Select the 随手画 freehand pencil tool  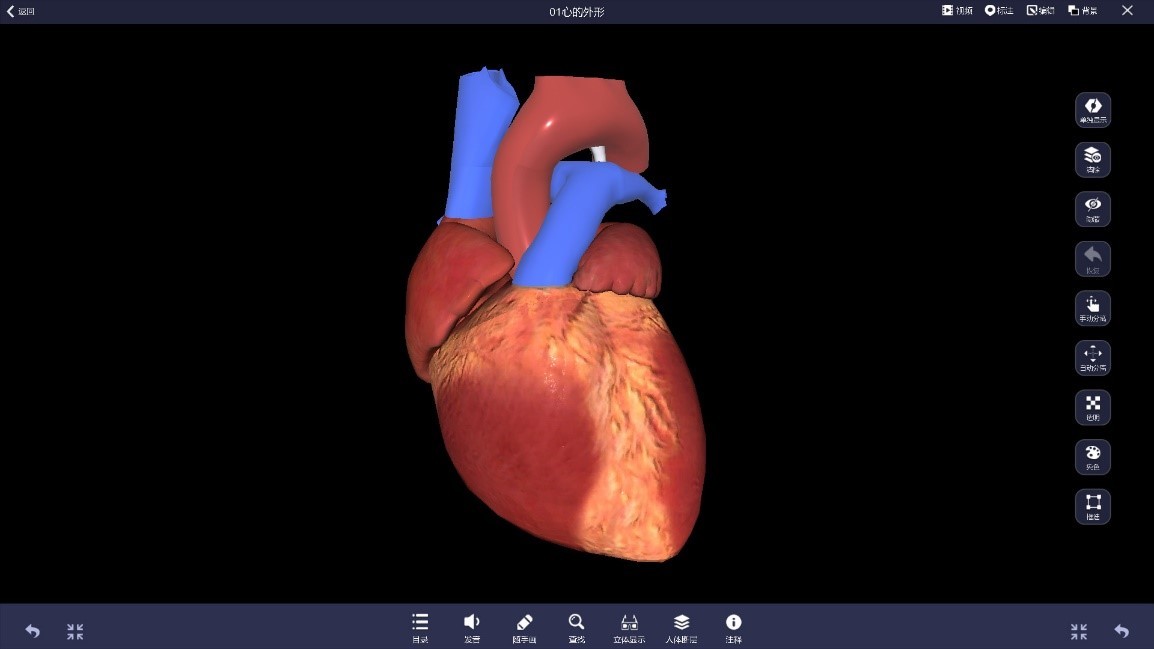[524, 628]
